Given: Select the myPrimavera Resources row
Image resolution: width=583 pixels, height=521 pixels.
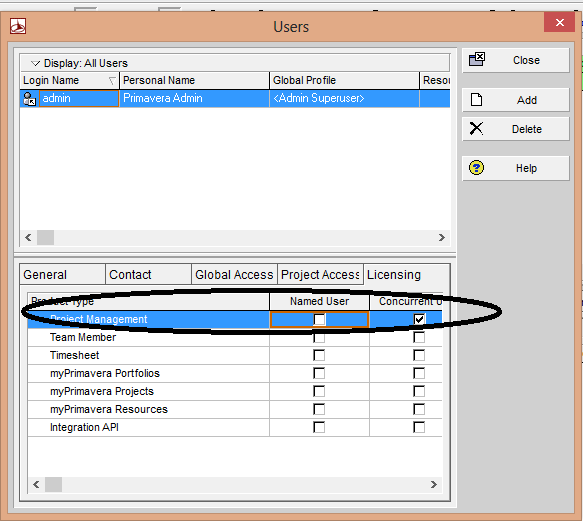Looking at the screenshot, I should tap(235, 409).
